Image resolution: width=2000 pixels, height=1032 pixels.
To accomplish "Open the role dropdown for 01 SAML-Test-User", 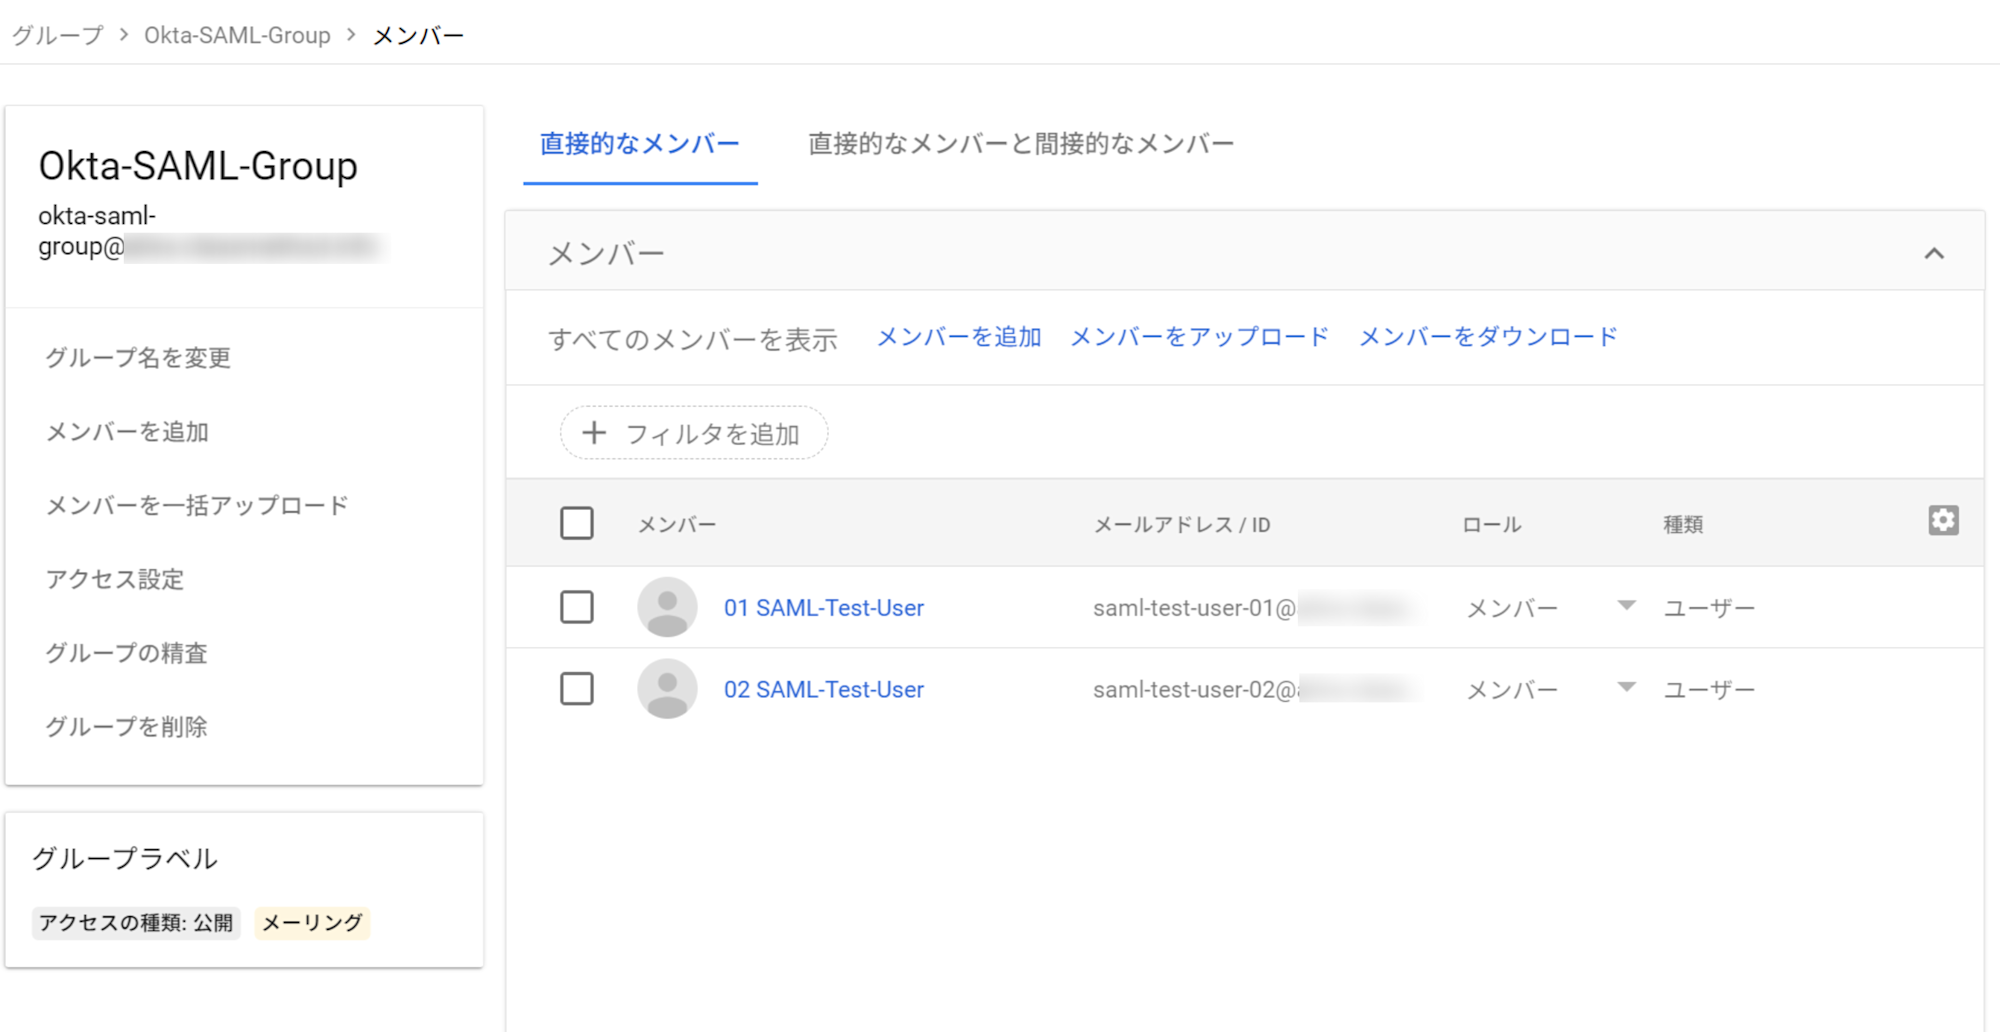I will (1627, 604).
